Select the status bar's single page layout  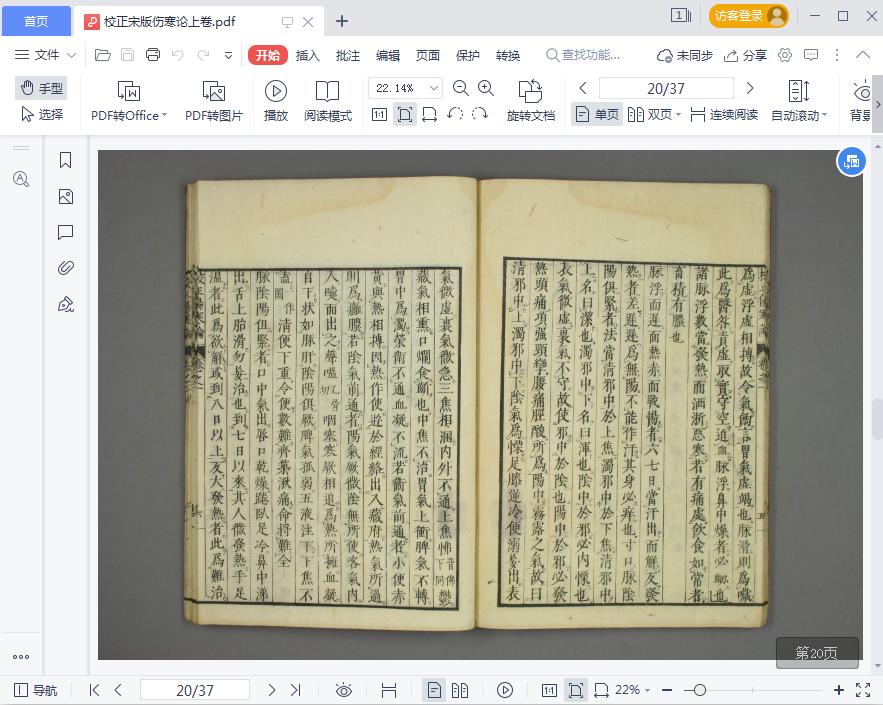tap(434, 690)
